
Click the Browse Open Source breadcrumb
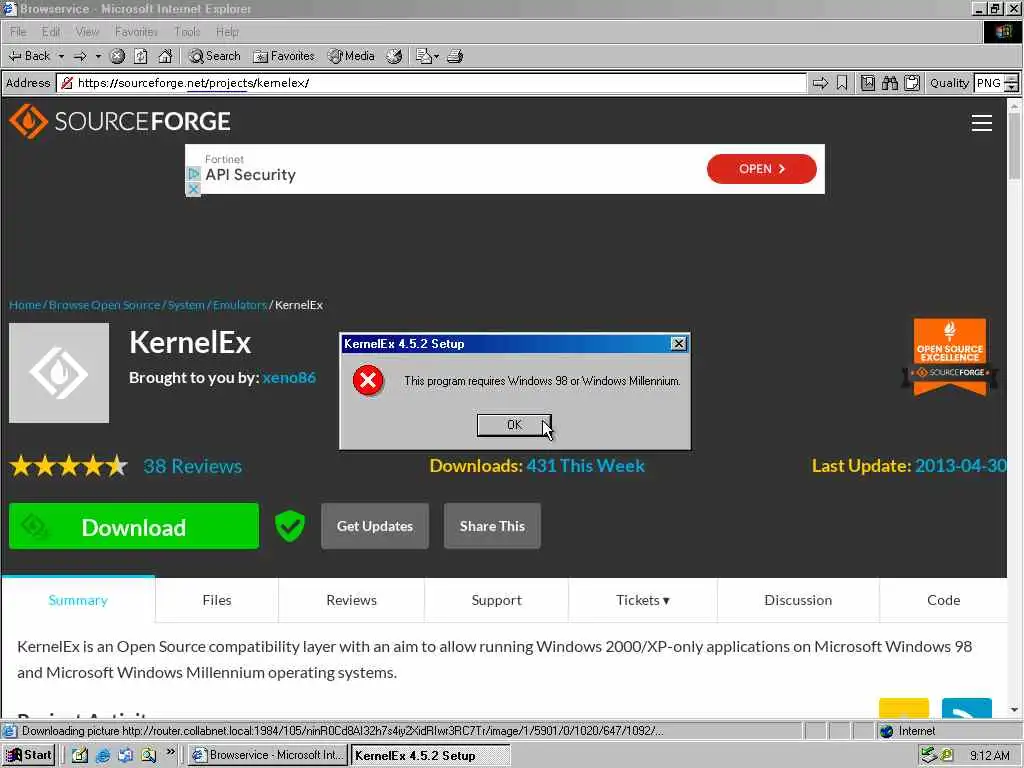tap(104, 305)
